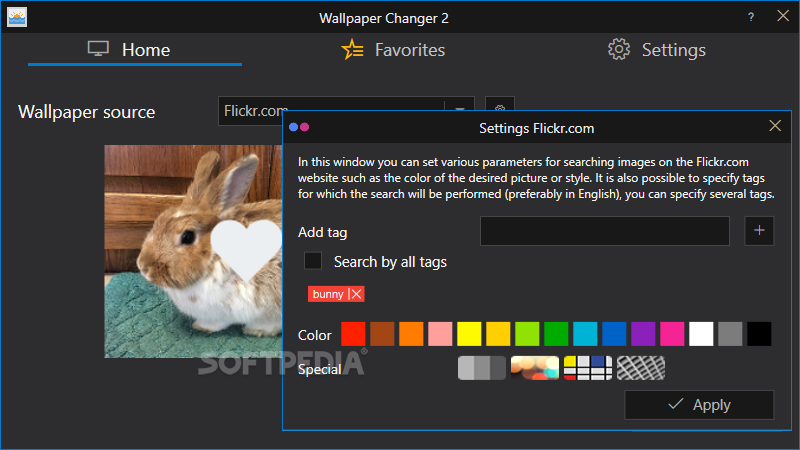
Task: Switch to the Favorites tab
Action: (393, 50)
